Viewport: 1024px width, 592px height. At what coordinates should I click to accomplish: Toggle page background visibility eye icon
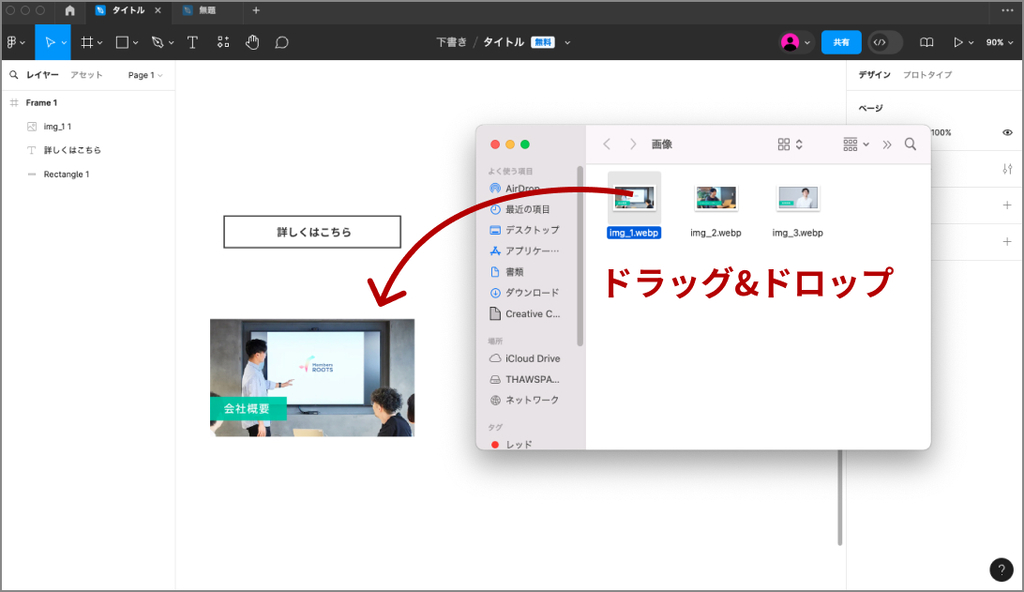[1007, 132]
